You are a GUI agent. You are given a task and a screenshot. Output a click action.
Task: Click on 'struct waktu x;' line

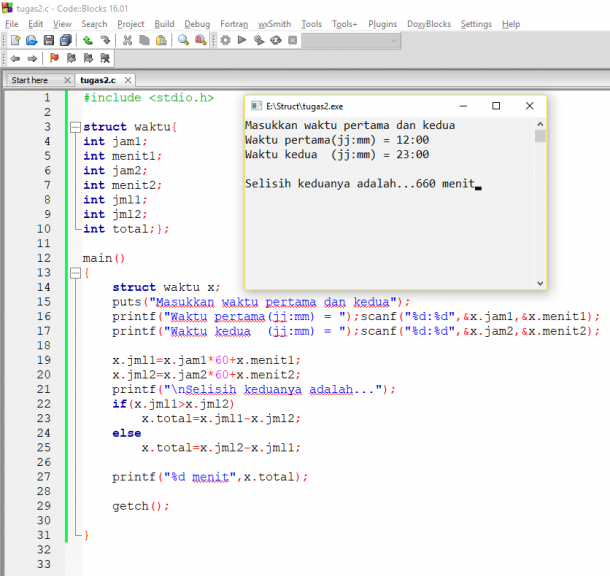(x=167, y=287)
